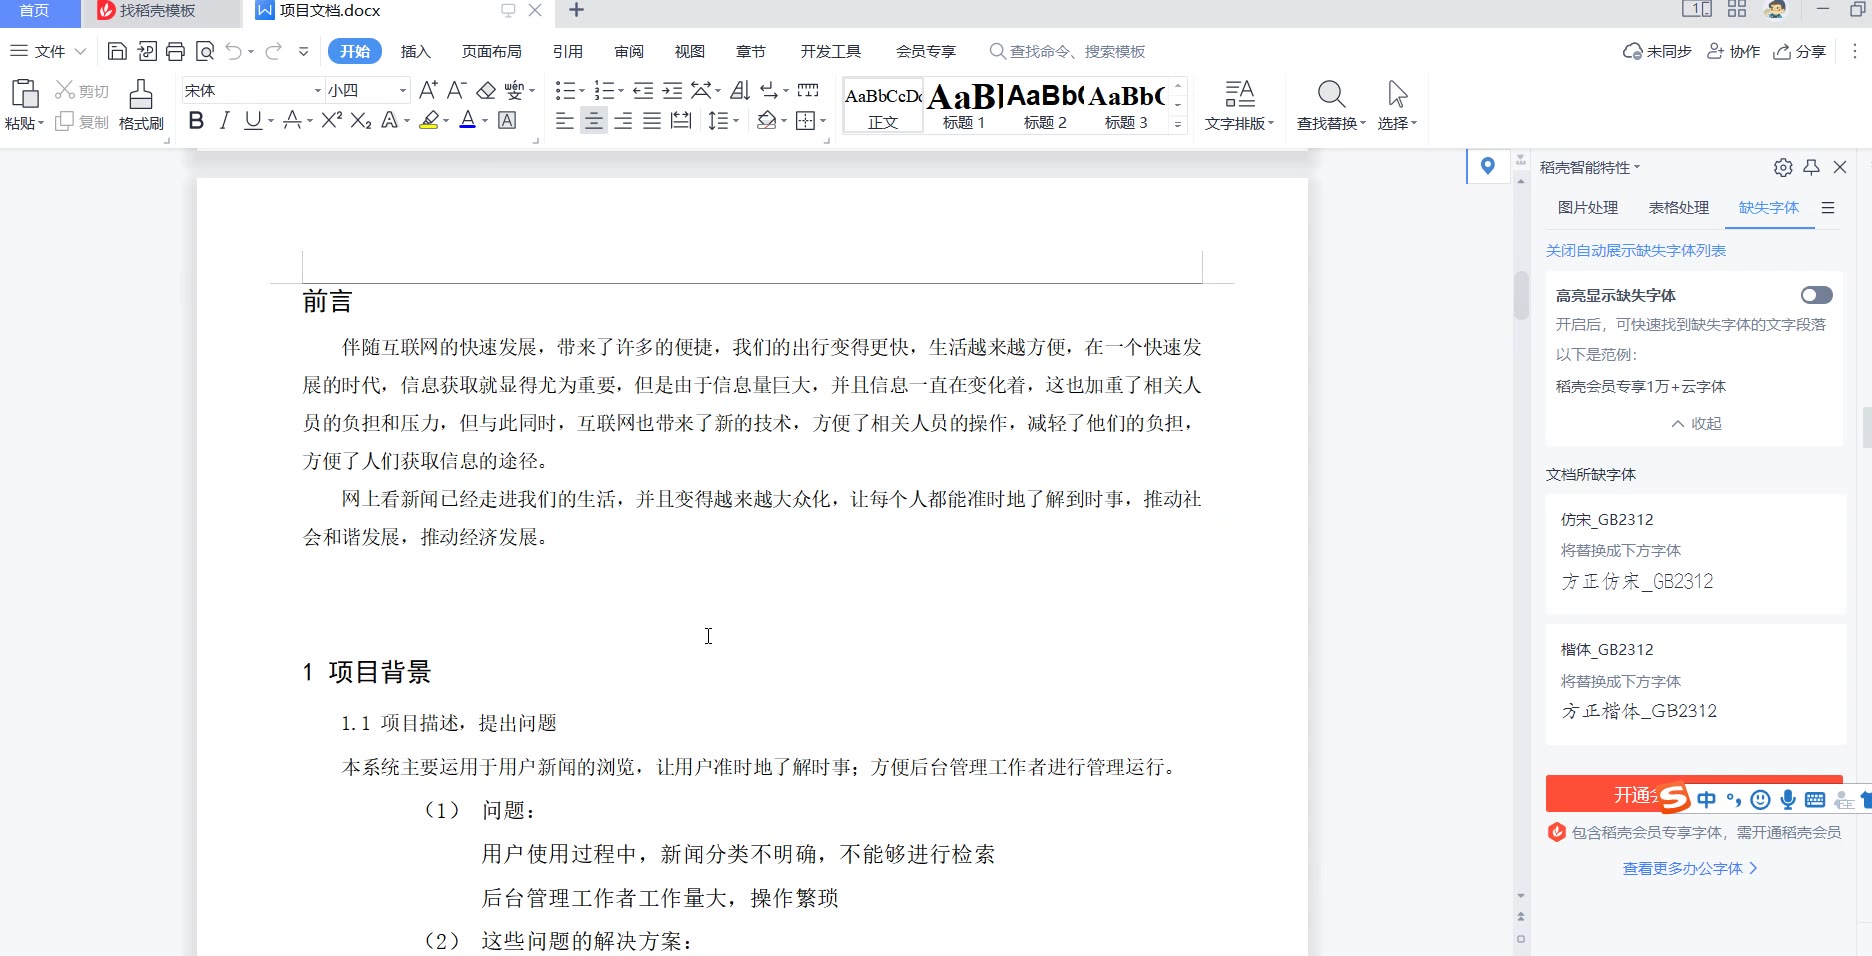Viewport: 1872px width, 956px height.
Task: Increase paragraph indent
Action: (673, 91)
